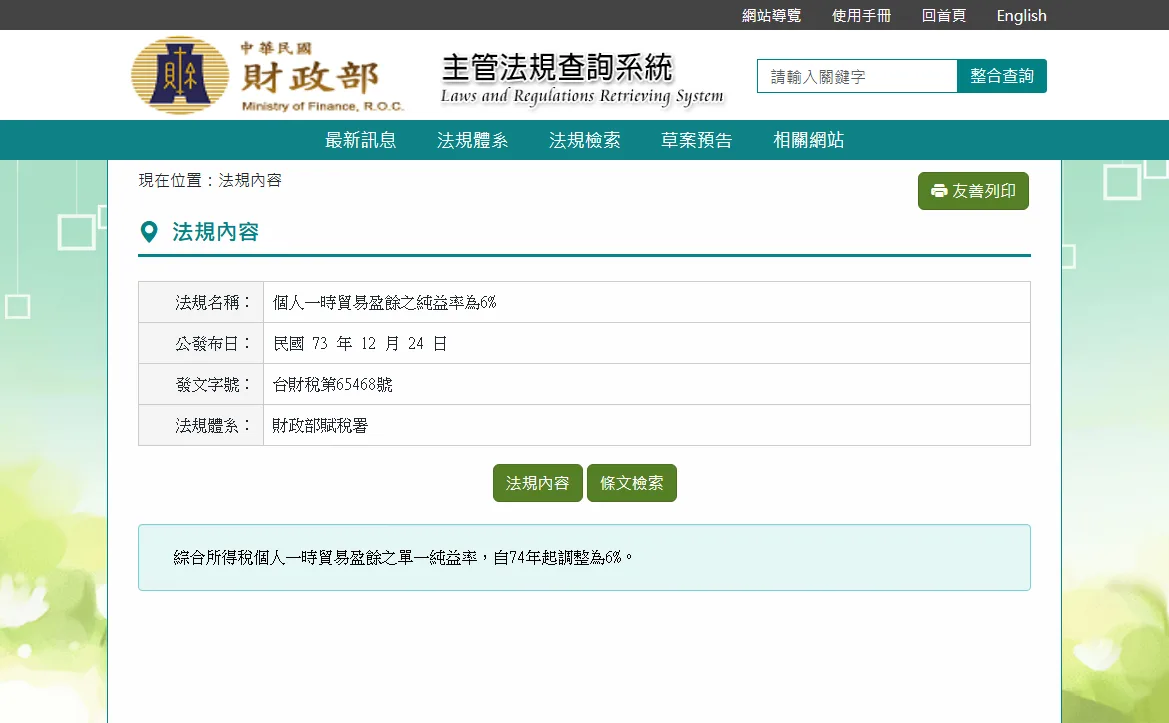
Task: Select regulation name 個人一時貿易盈餘之純益率為6%
Action: point(384,303)
